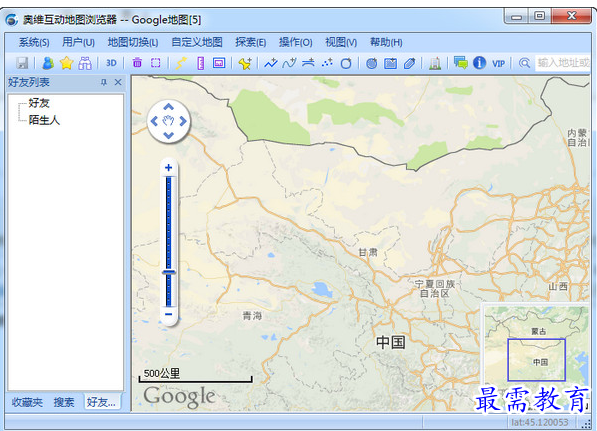The height and width of the screenshot is (431, 597).
Task: Focus the address search input box
Action: pyautogui.click(x=563, y=63)
